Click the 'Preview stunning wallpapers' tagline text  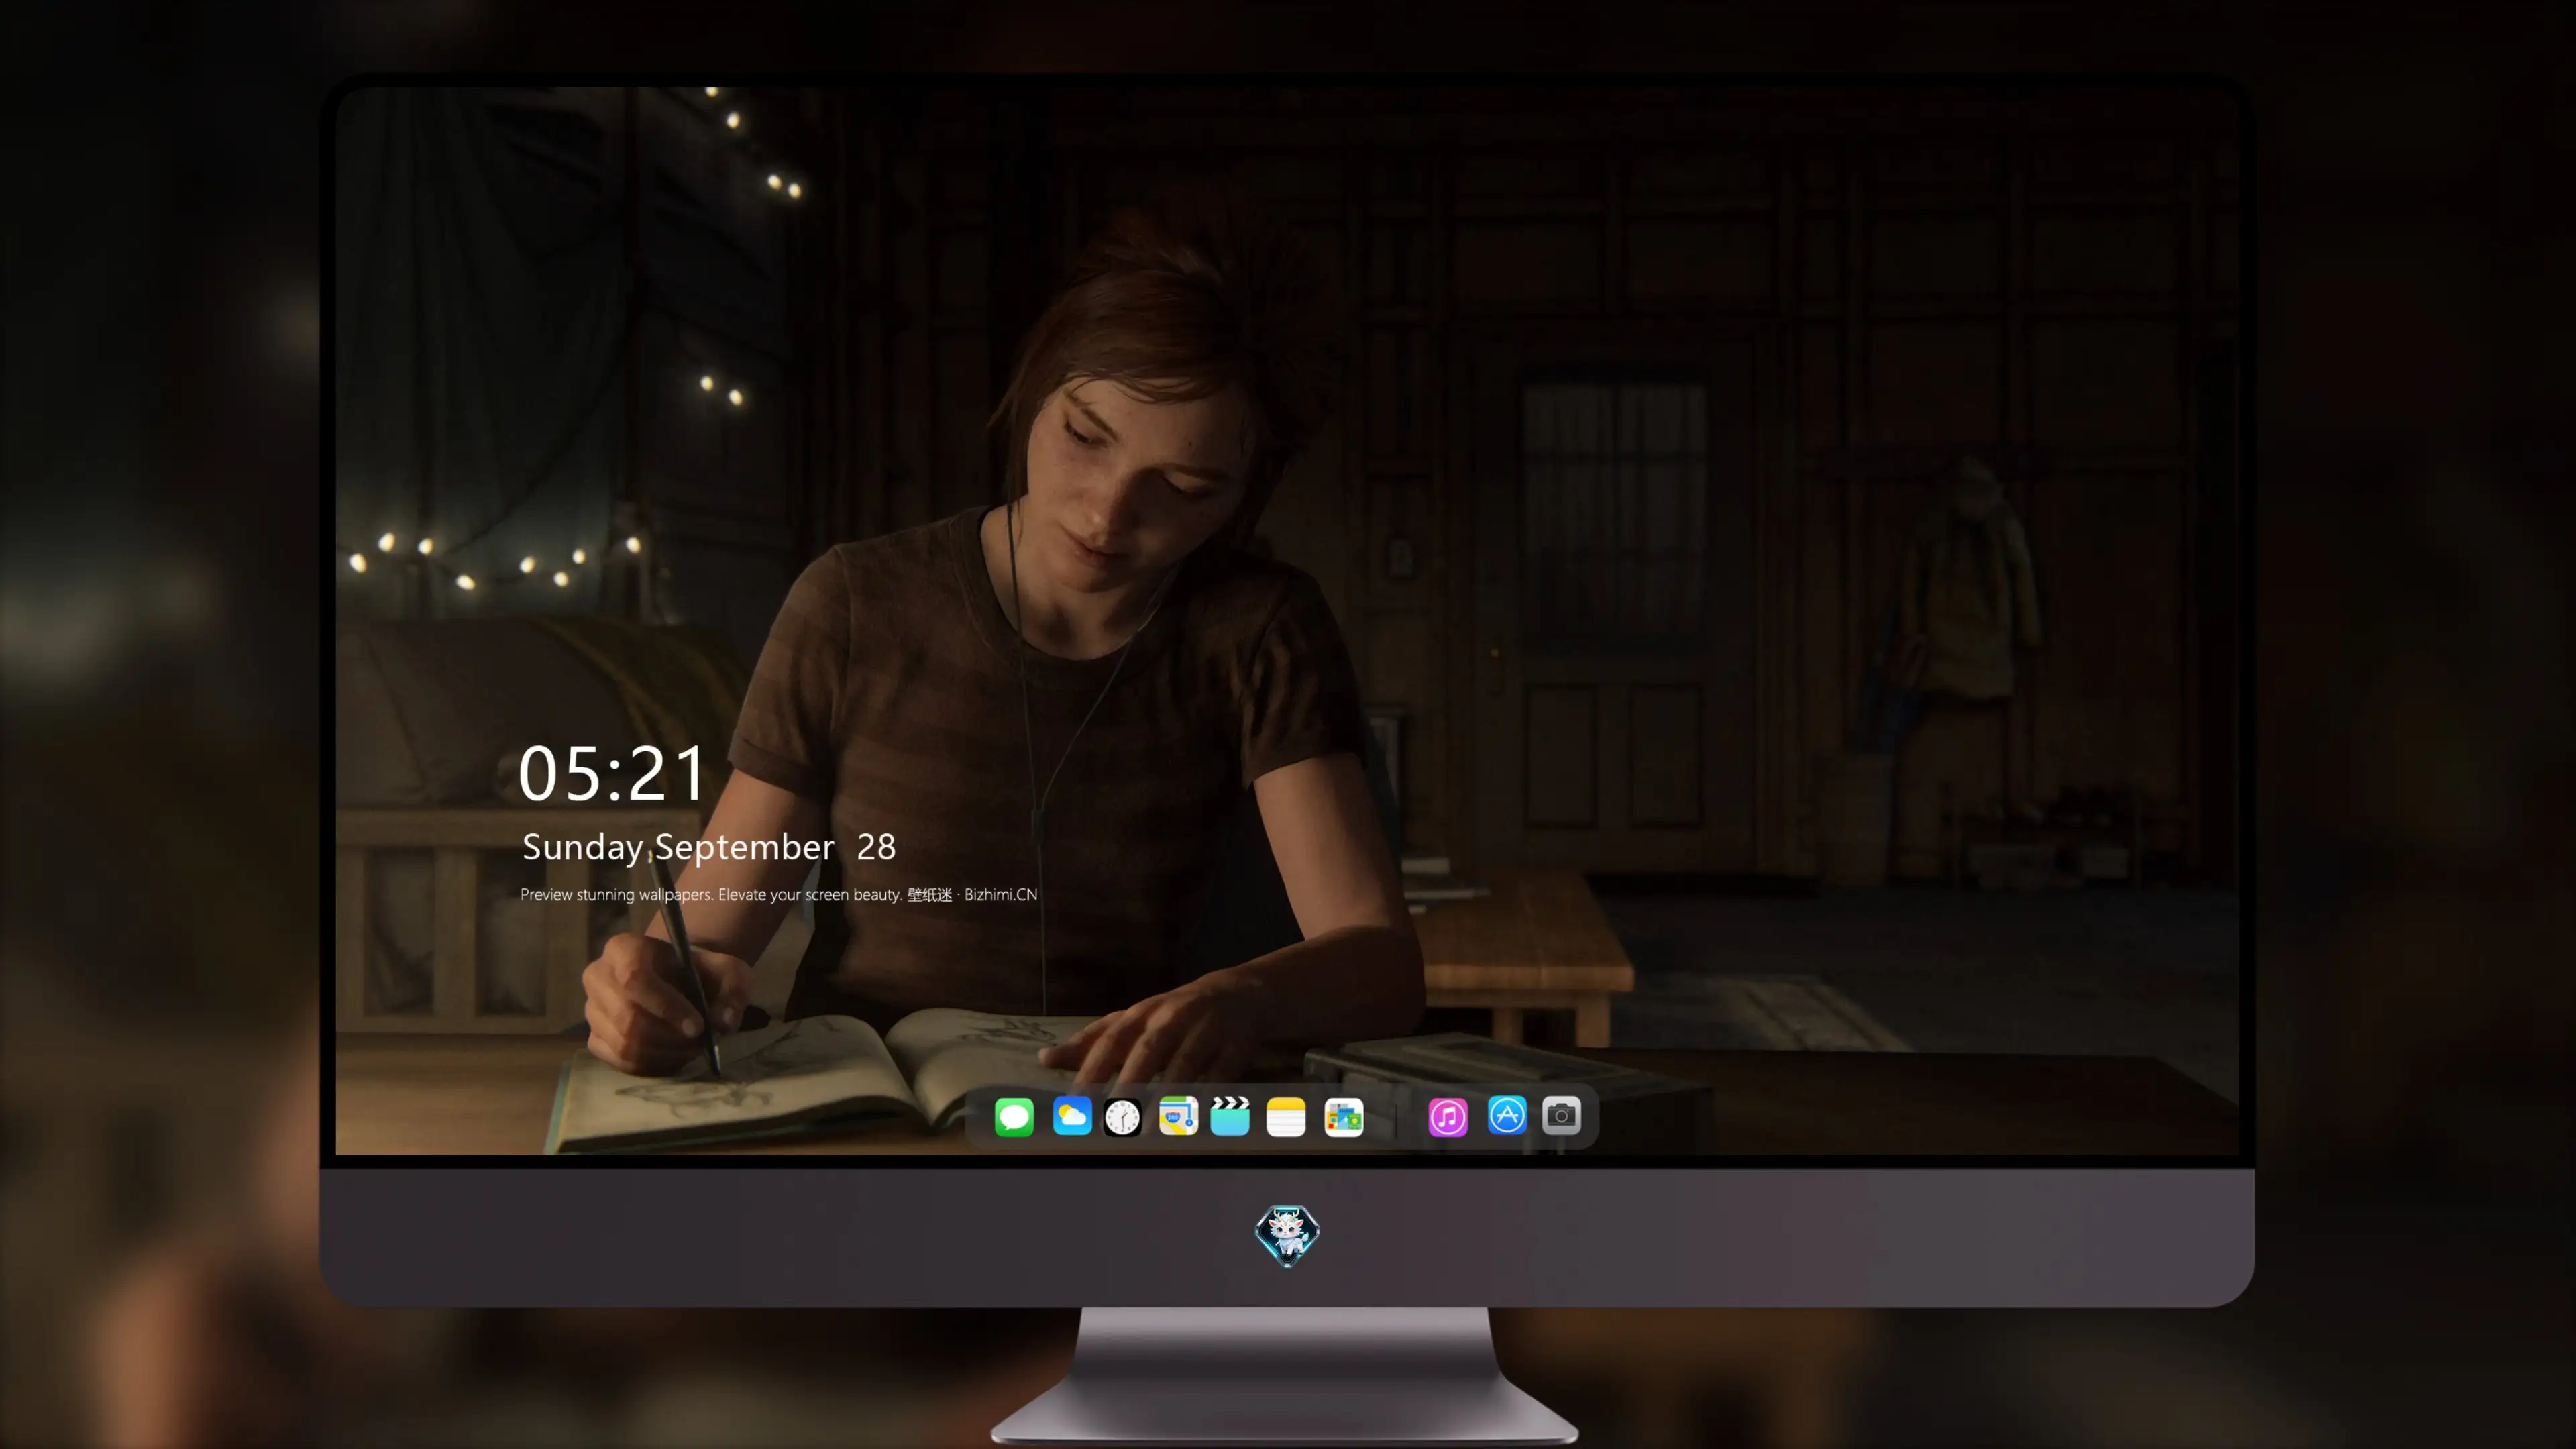779,894
